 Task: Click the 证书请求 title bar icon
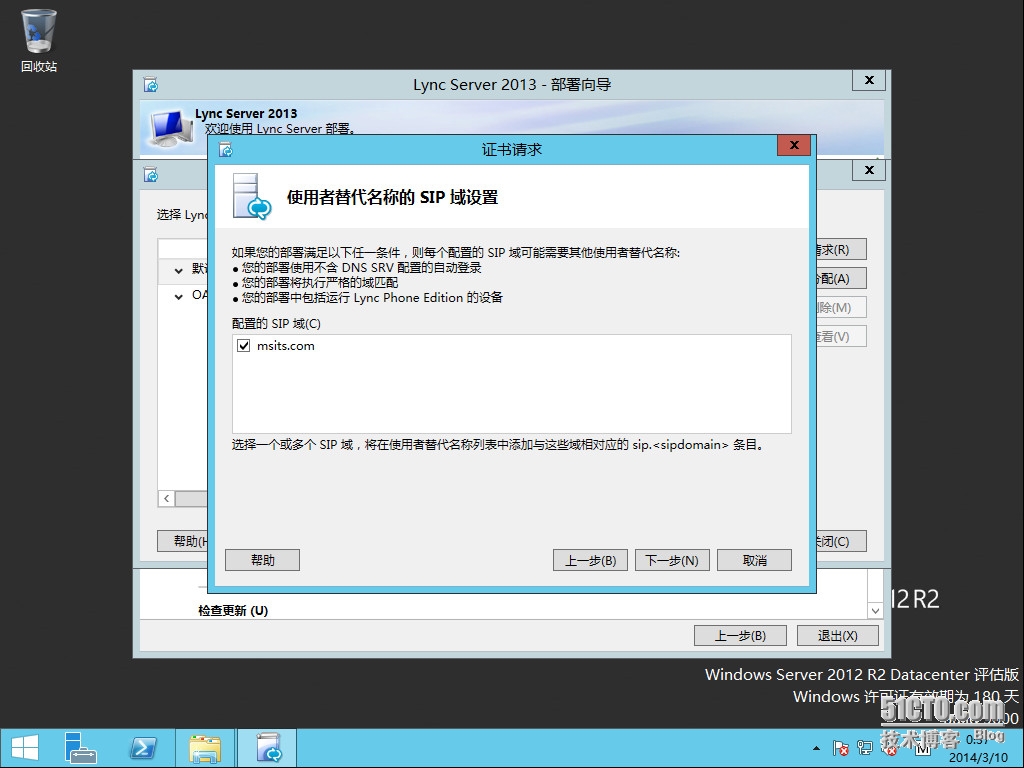pos(226,150)
